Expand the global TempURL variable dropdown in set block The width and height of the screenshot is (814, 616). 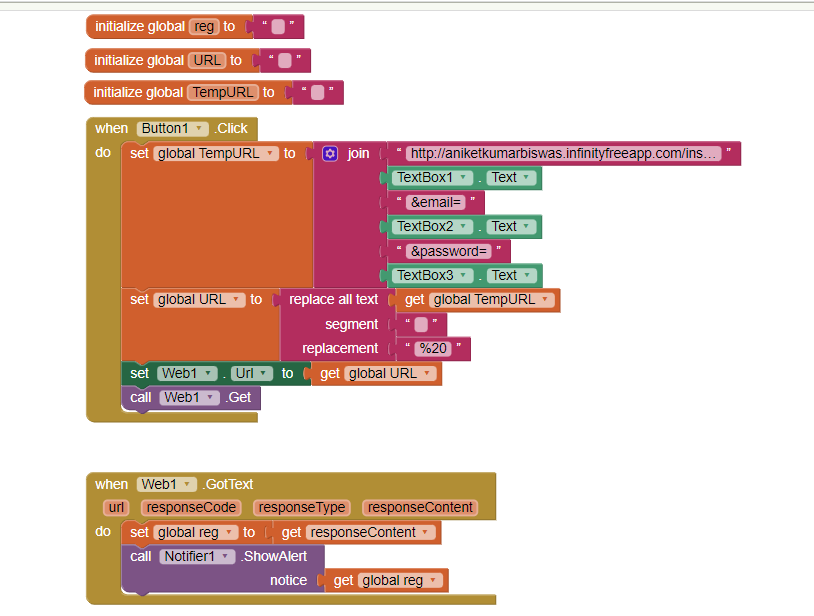(270, 154)
